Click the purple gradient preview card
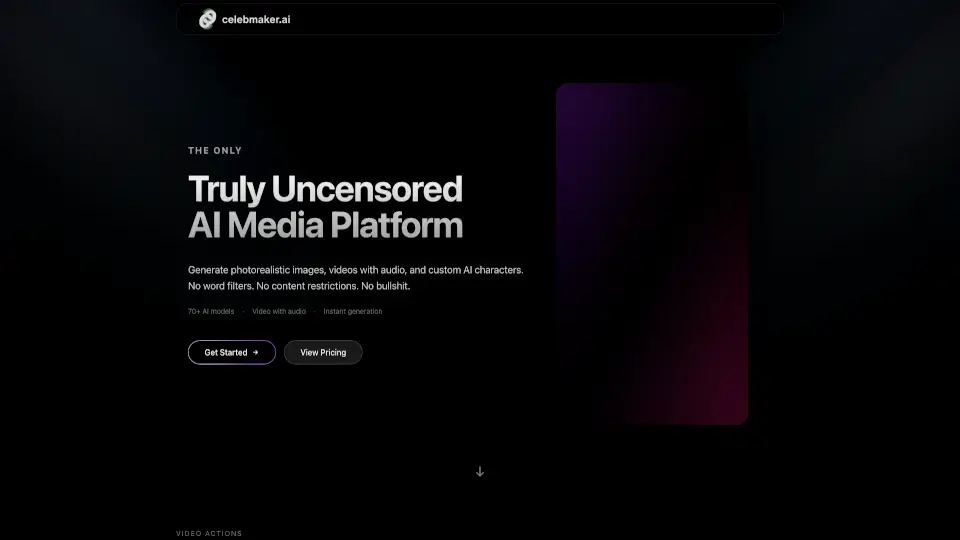The width and height of the screenshot is (960, 540). pyautogui.click(x=652, y=254)
